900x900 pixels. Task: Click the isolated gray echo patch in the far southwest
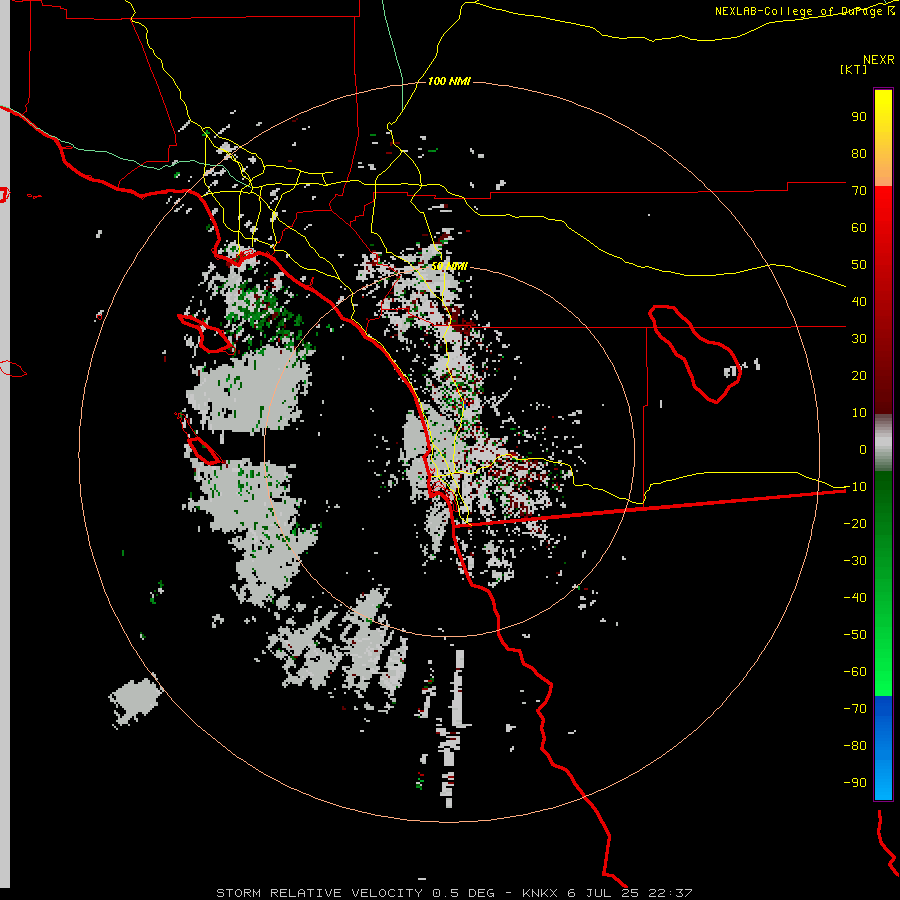click(x=135, y=702)
